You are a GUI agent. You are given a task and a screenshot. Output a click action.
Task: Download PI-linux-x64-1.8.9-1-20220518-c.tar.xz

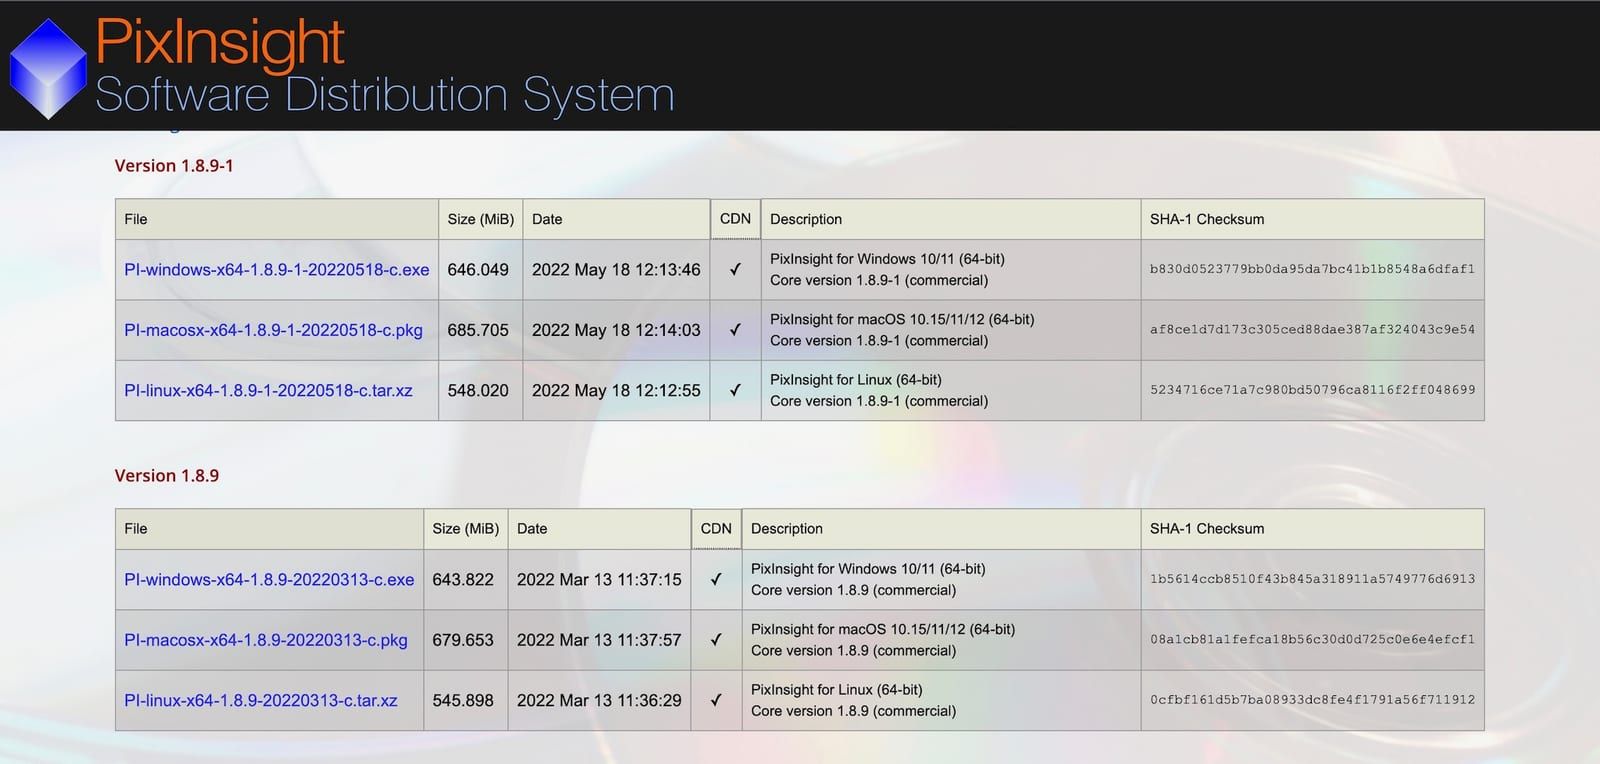[268, 391]
